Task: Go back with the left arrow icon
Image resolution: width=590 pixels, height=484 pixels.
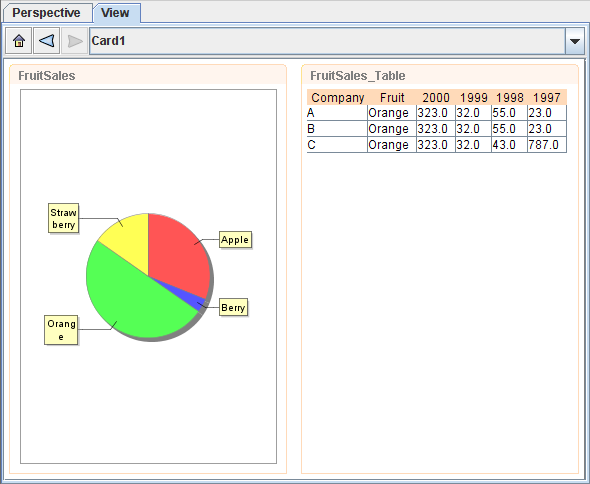Action: (x=47, y=41)
